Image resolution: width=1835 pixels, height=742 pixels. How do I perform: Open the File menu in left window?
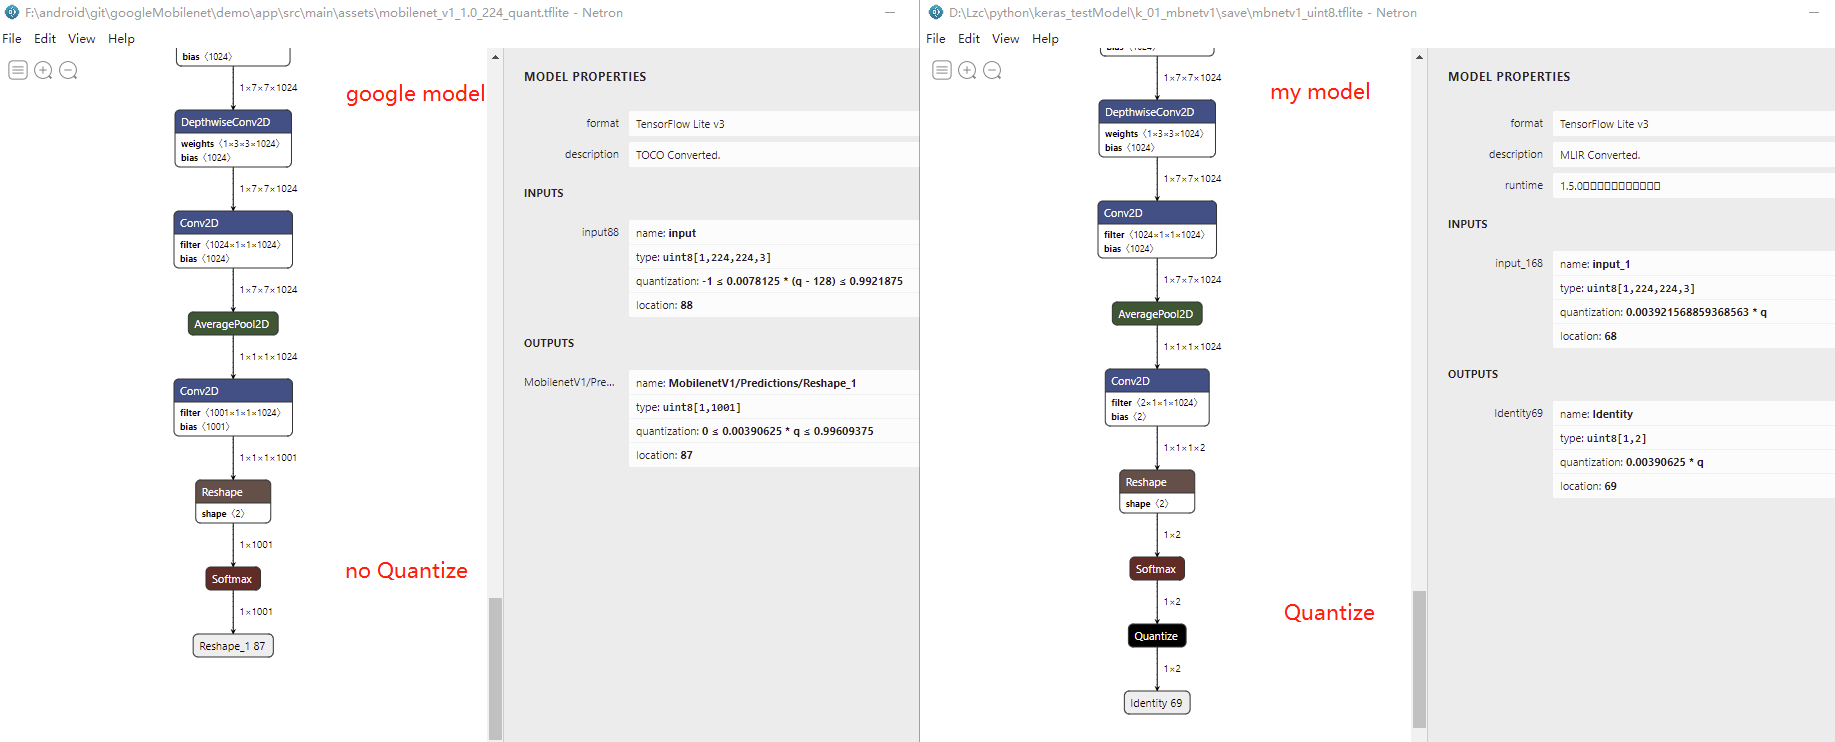(12, 39)
